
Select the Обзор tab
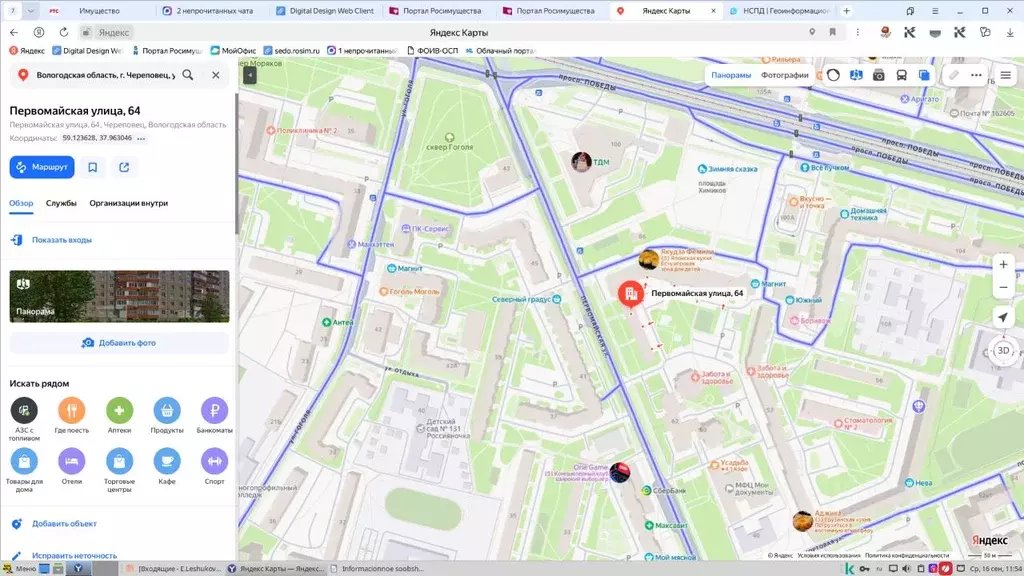pos(21,203)
